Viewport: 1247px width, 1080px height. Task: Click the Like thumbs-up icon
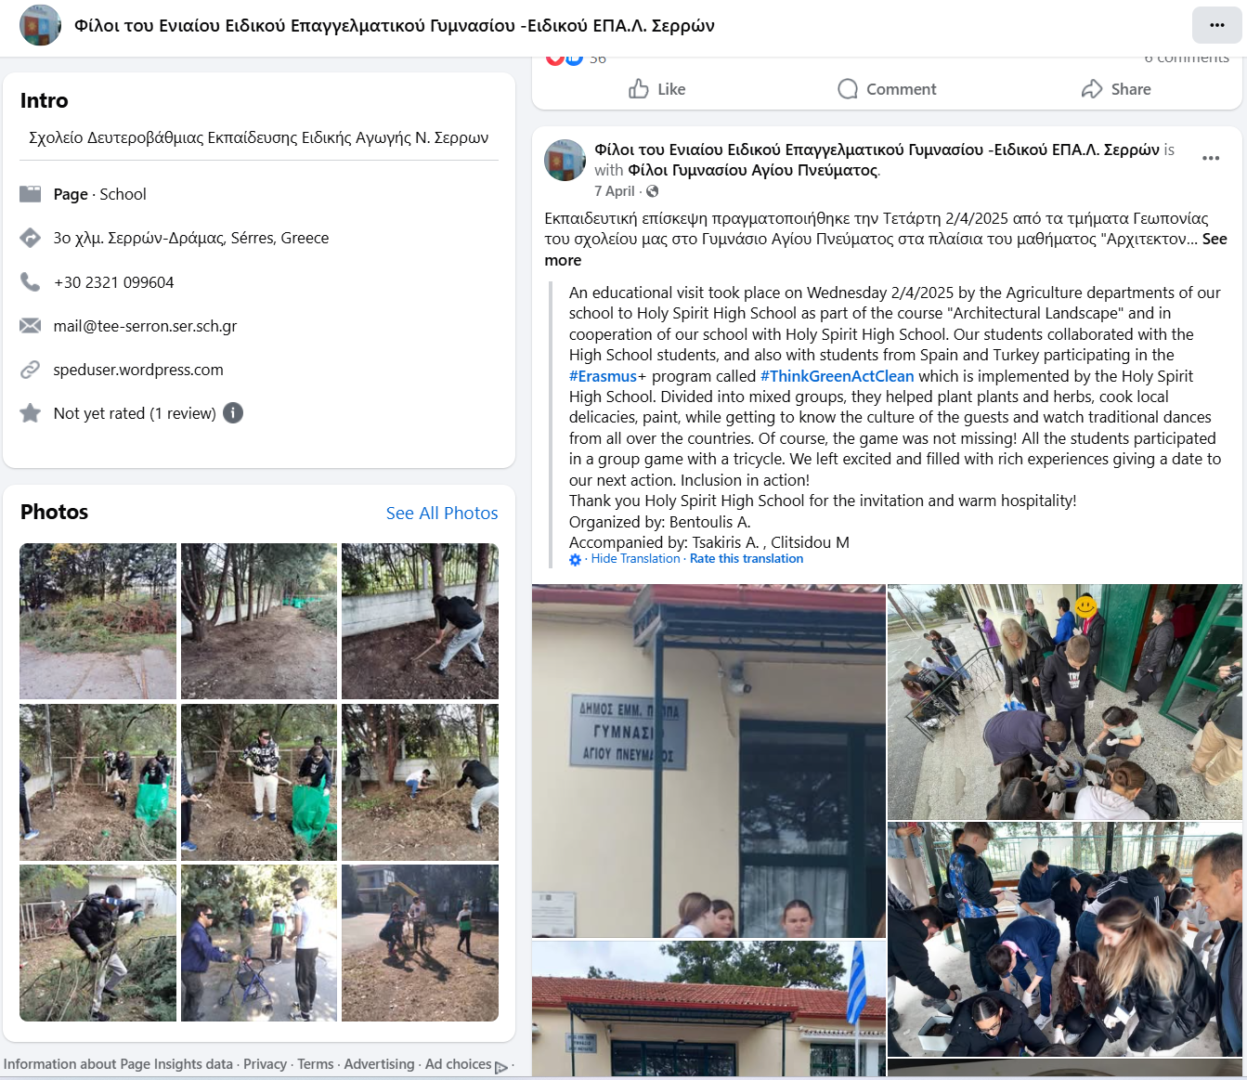[x=639, y=89]
